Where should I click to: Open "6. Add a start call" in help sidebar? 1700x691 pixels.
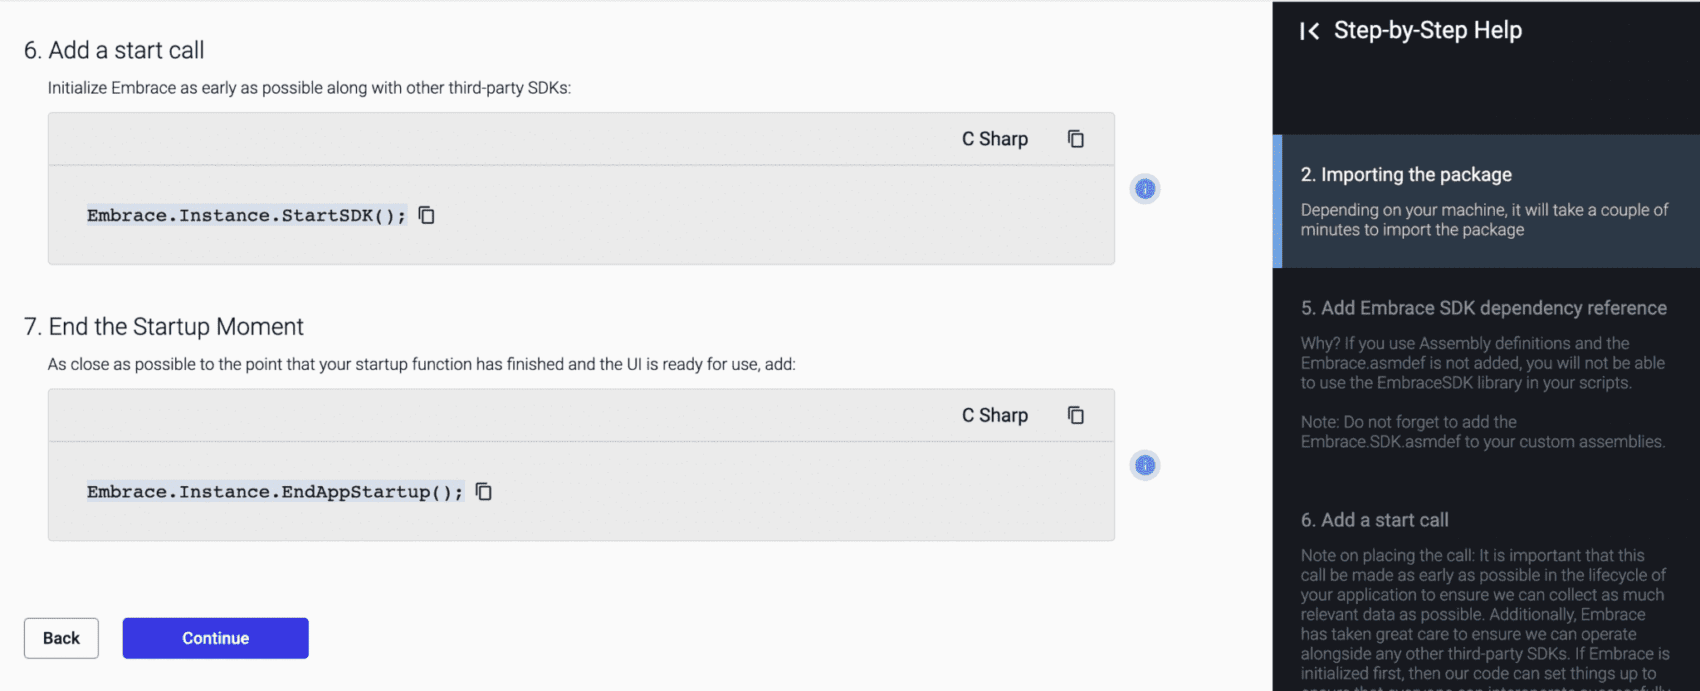1374,520
